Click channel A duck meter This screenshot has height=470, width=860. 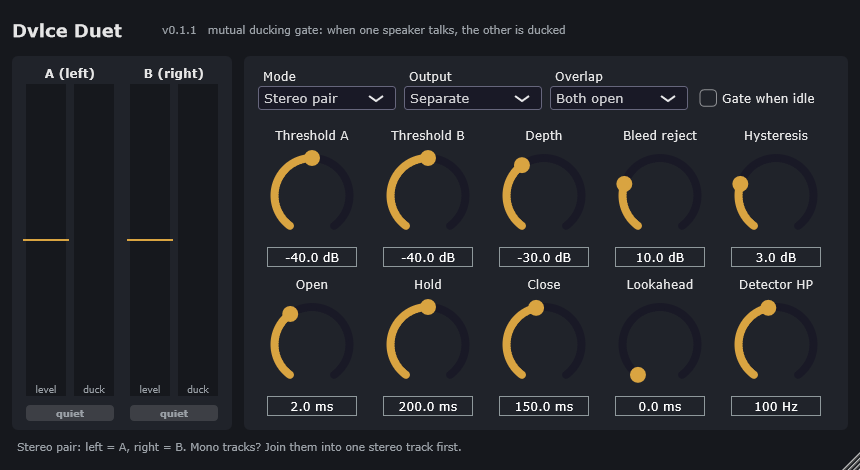tap(94, 240)
